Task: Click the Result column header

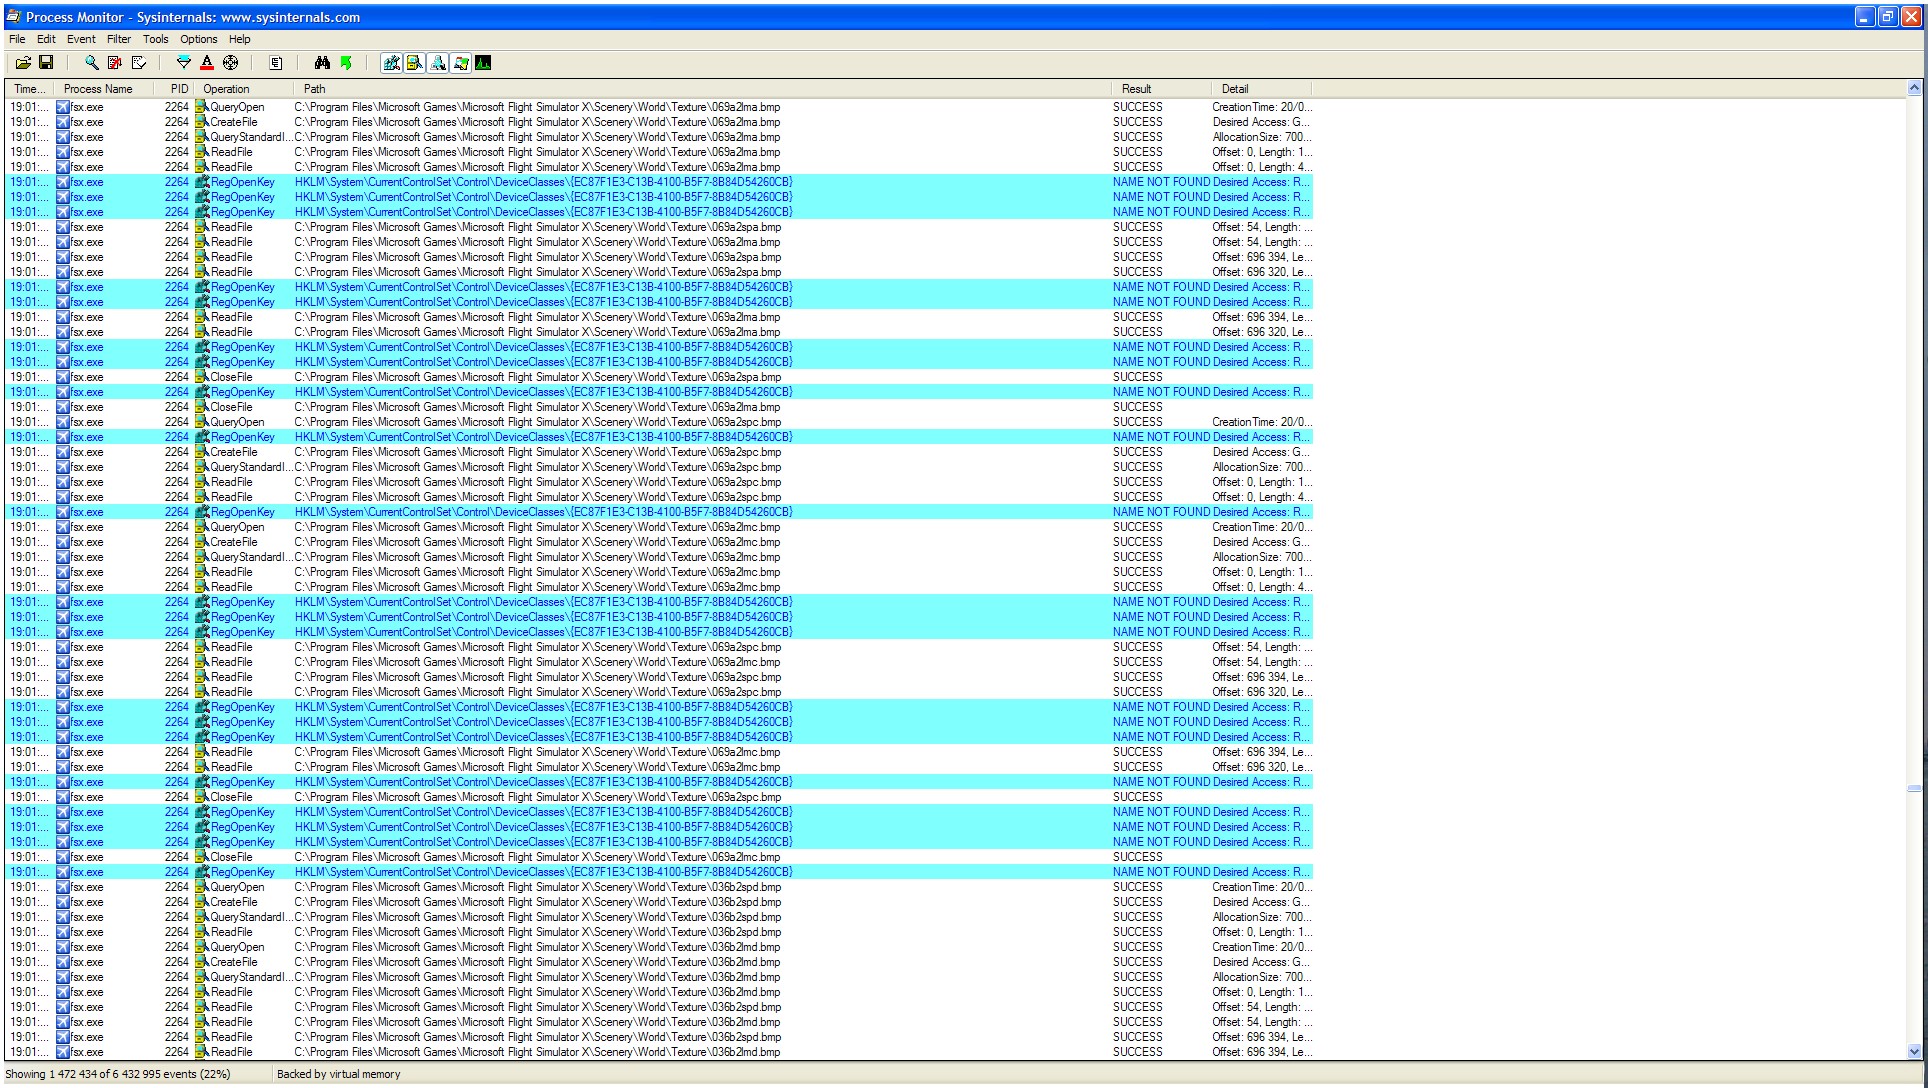Action: pos(1161,89)
